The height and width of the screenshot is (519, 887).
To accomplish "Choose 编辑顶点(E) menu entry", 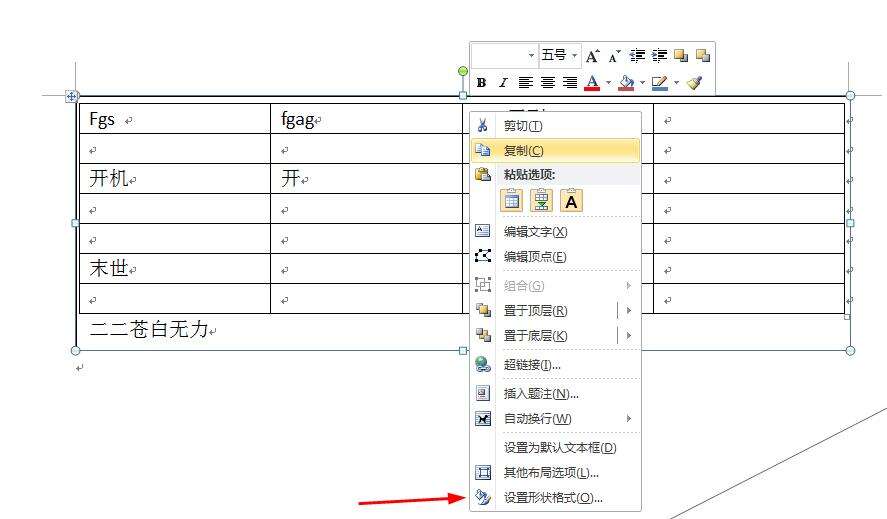I will pos(556,256).
